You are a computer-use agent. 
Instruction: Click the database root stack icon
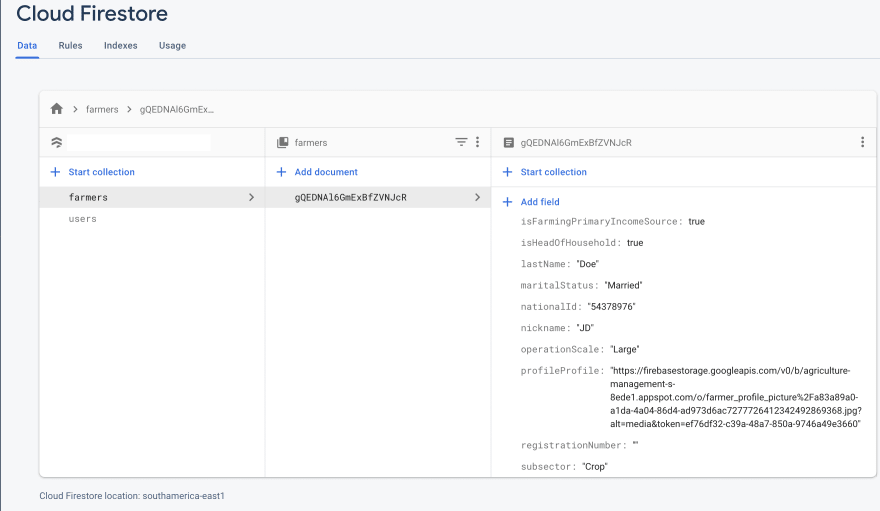57,142
